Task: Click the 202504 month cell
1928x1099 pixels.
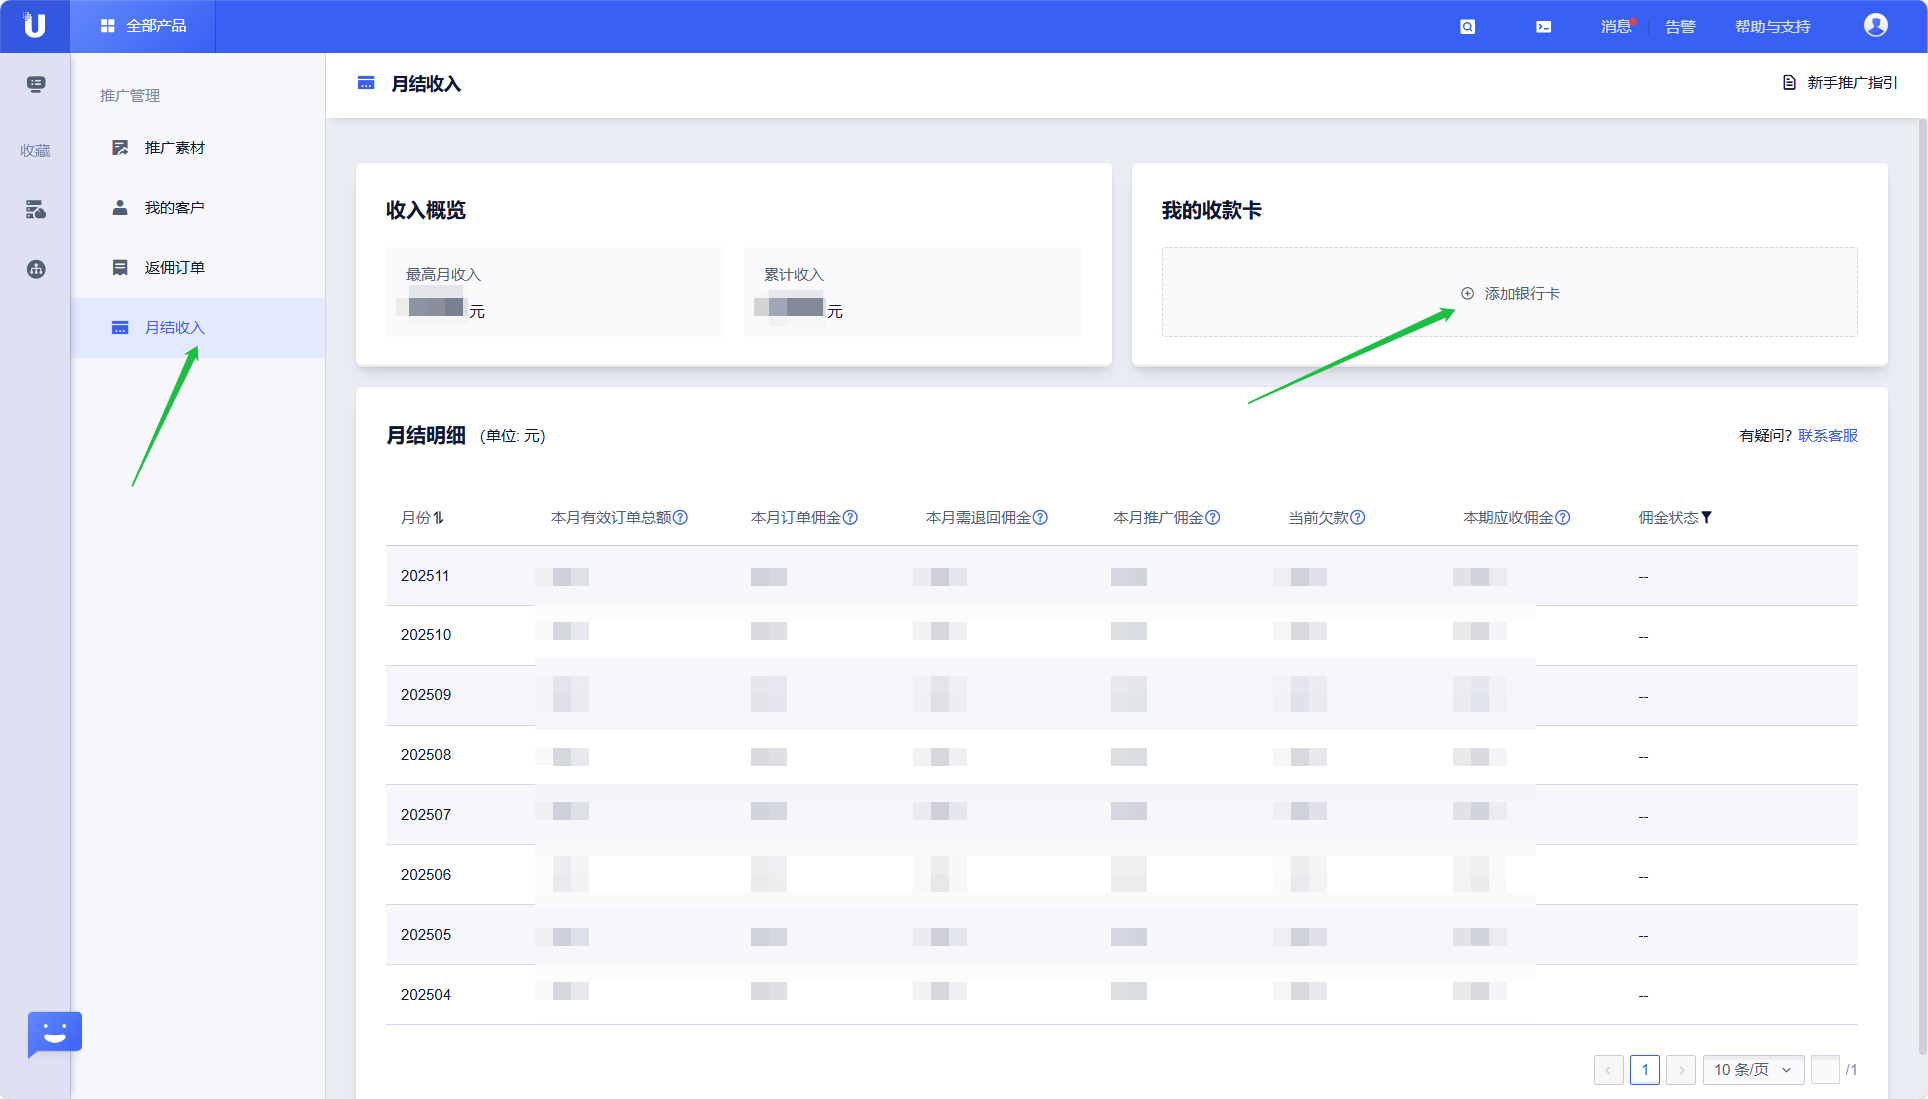Action: coord(426,995)
